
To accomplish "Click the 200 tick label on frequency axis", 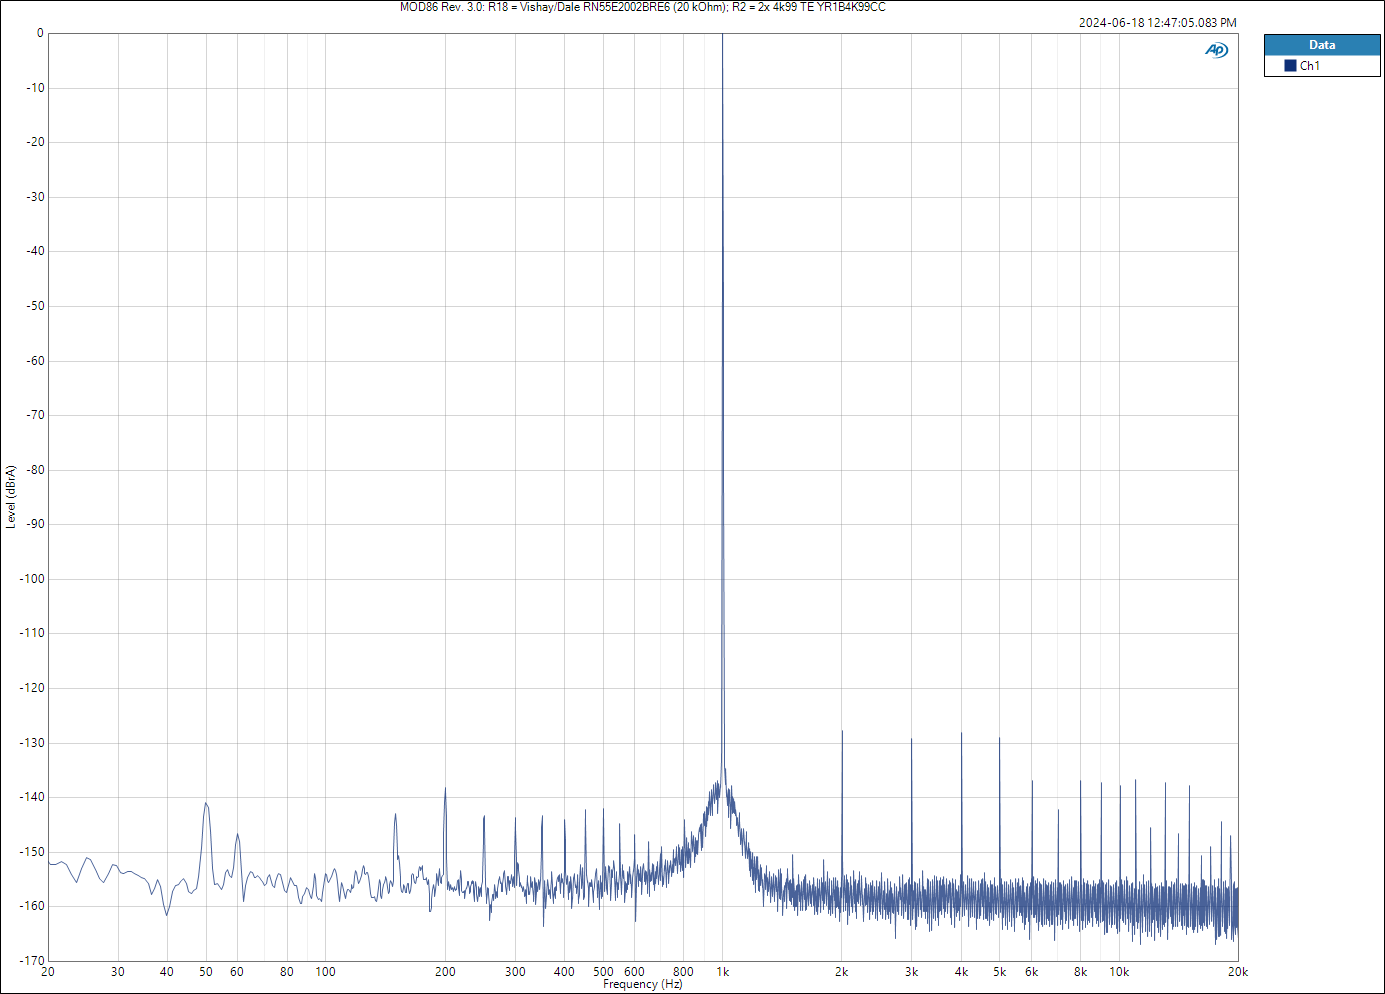I will 445,972.
